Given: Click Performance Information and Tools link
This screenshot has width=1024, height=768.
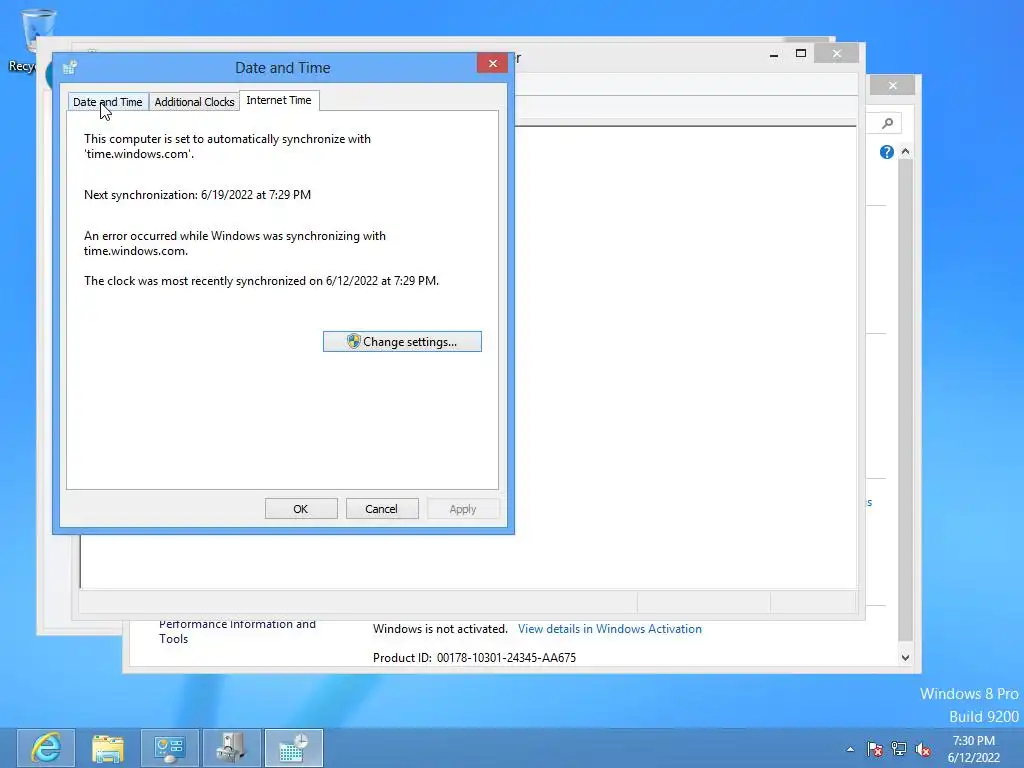Looking at the screenshot, I should pyautogui.click(x=238, y=631).
